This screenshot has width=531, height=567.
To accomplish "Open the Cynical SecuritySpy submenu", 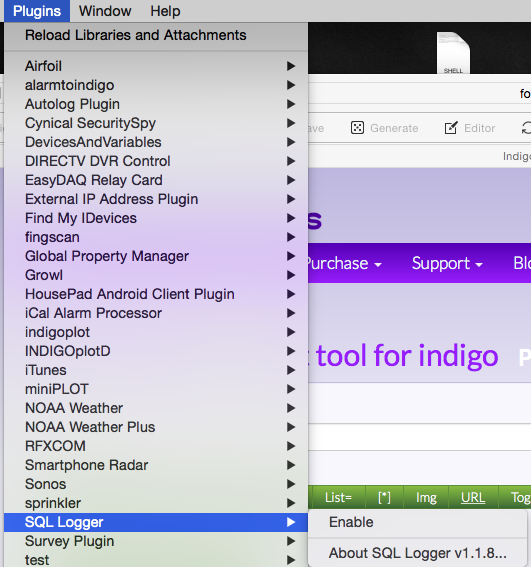I will tap(156, 123).
